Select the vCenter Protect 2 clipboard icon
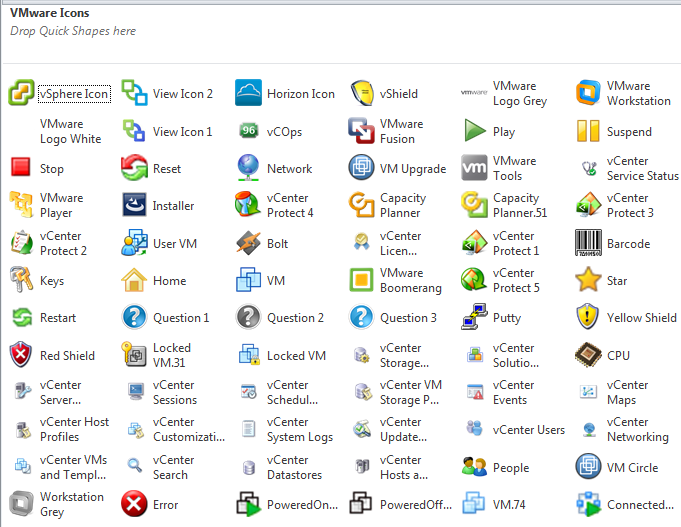The width and height of the screenshot is (681, 527). tap(21, 242)
